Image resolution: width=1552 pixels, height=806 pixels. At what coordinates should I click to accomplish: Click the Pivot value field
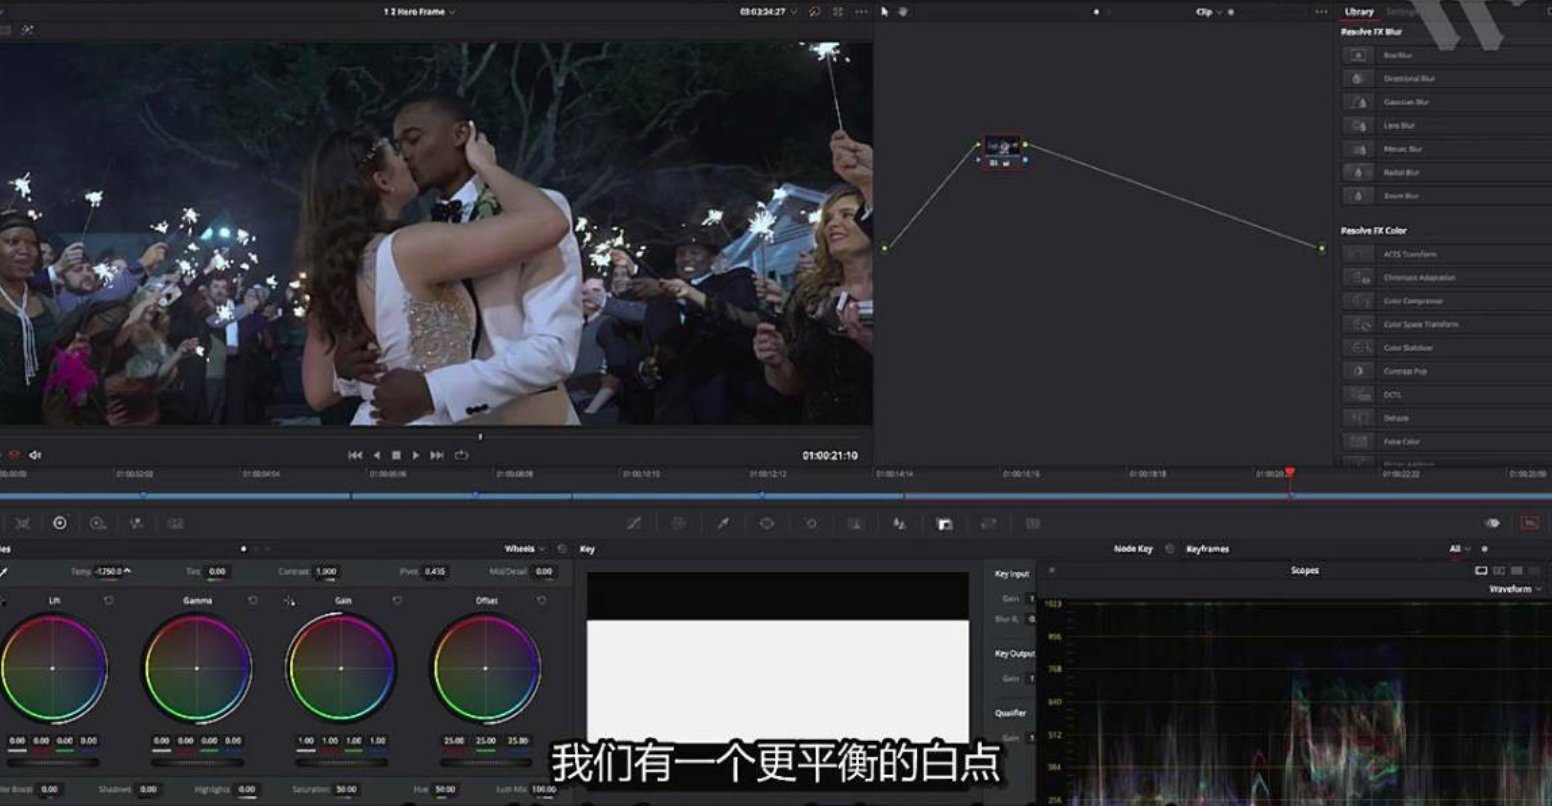(435, 571)
